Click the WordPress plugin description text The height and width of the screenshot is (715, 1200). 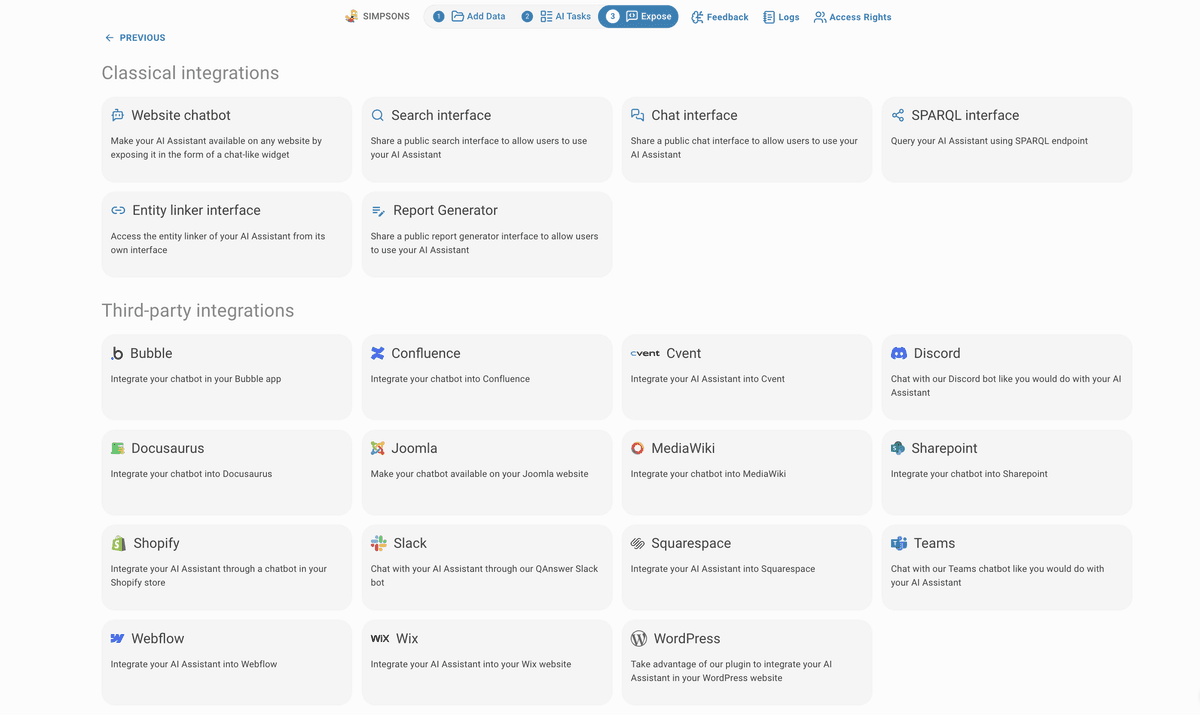(731, 671)
